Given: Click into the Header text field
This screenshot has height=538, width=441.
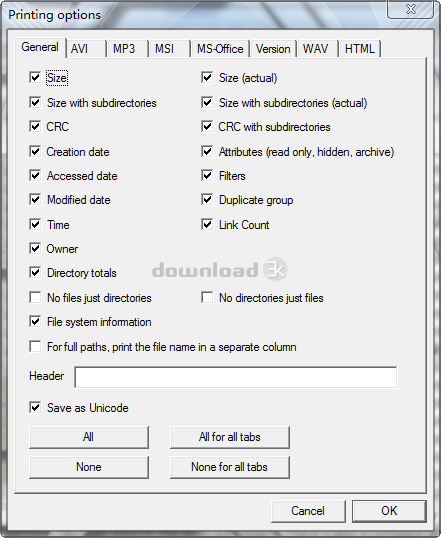Looking at the screenshot, I should pyautogui.click(x=236, y=377).
